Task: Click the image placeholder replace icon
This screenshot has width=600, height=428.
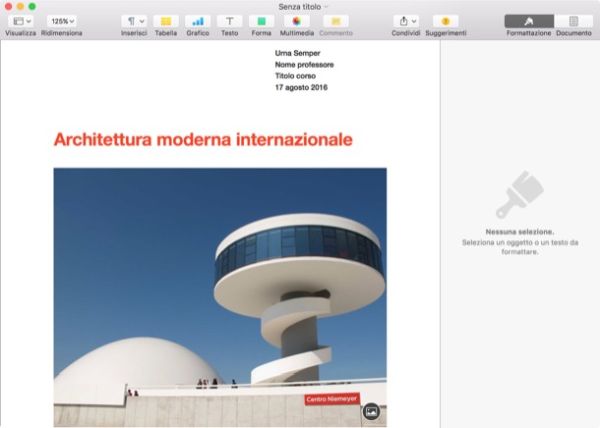Action: [x=370, y=410]
